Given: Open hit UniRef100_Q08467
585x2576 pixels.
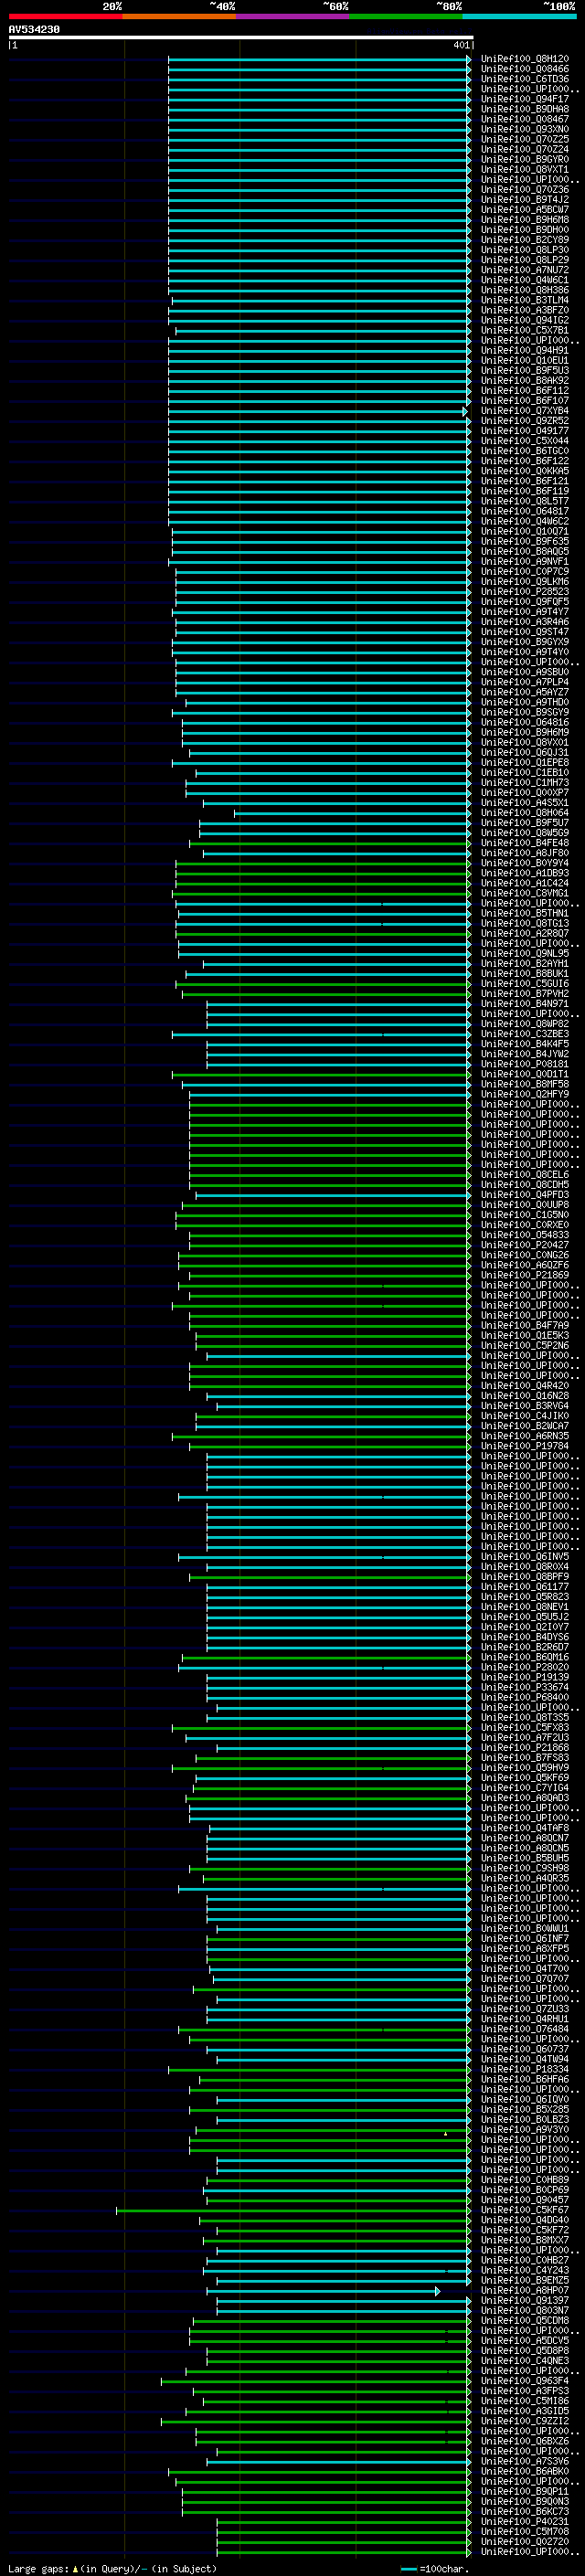Looking at the screenshot, I should (x=524, y=119).
